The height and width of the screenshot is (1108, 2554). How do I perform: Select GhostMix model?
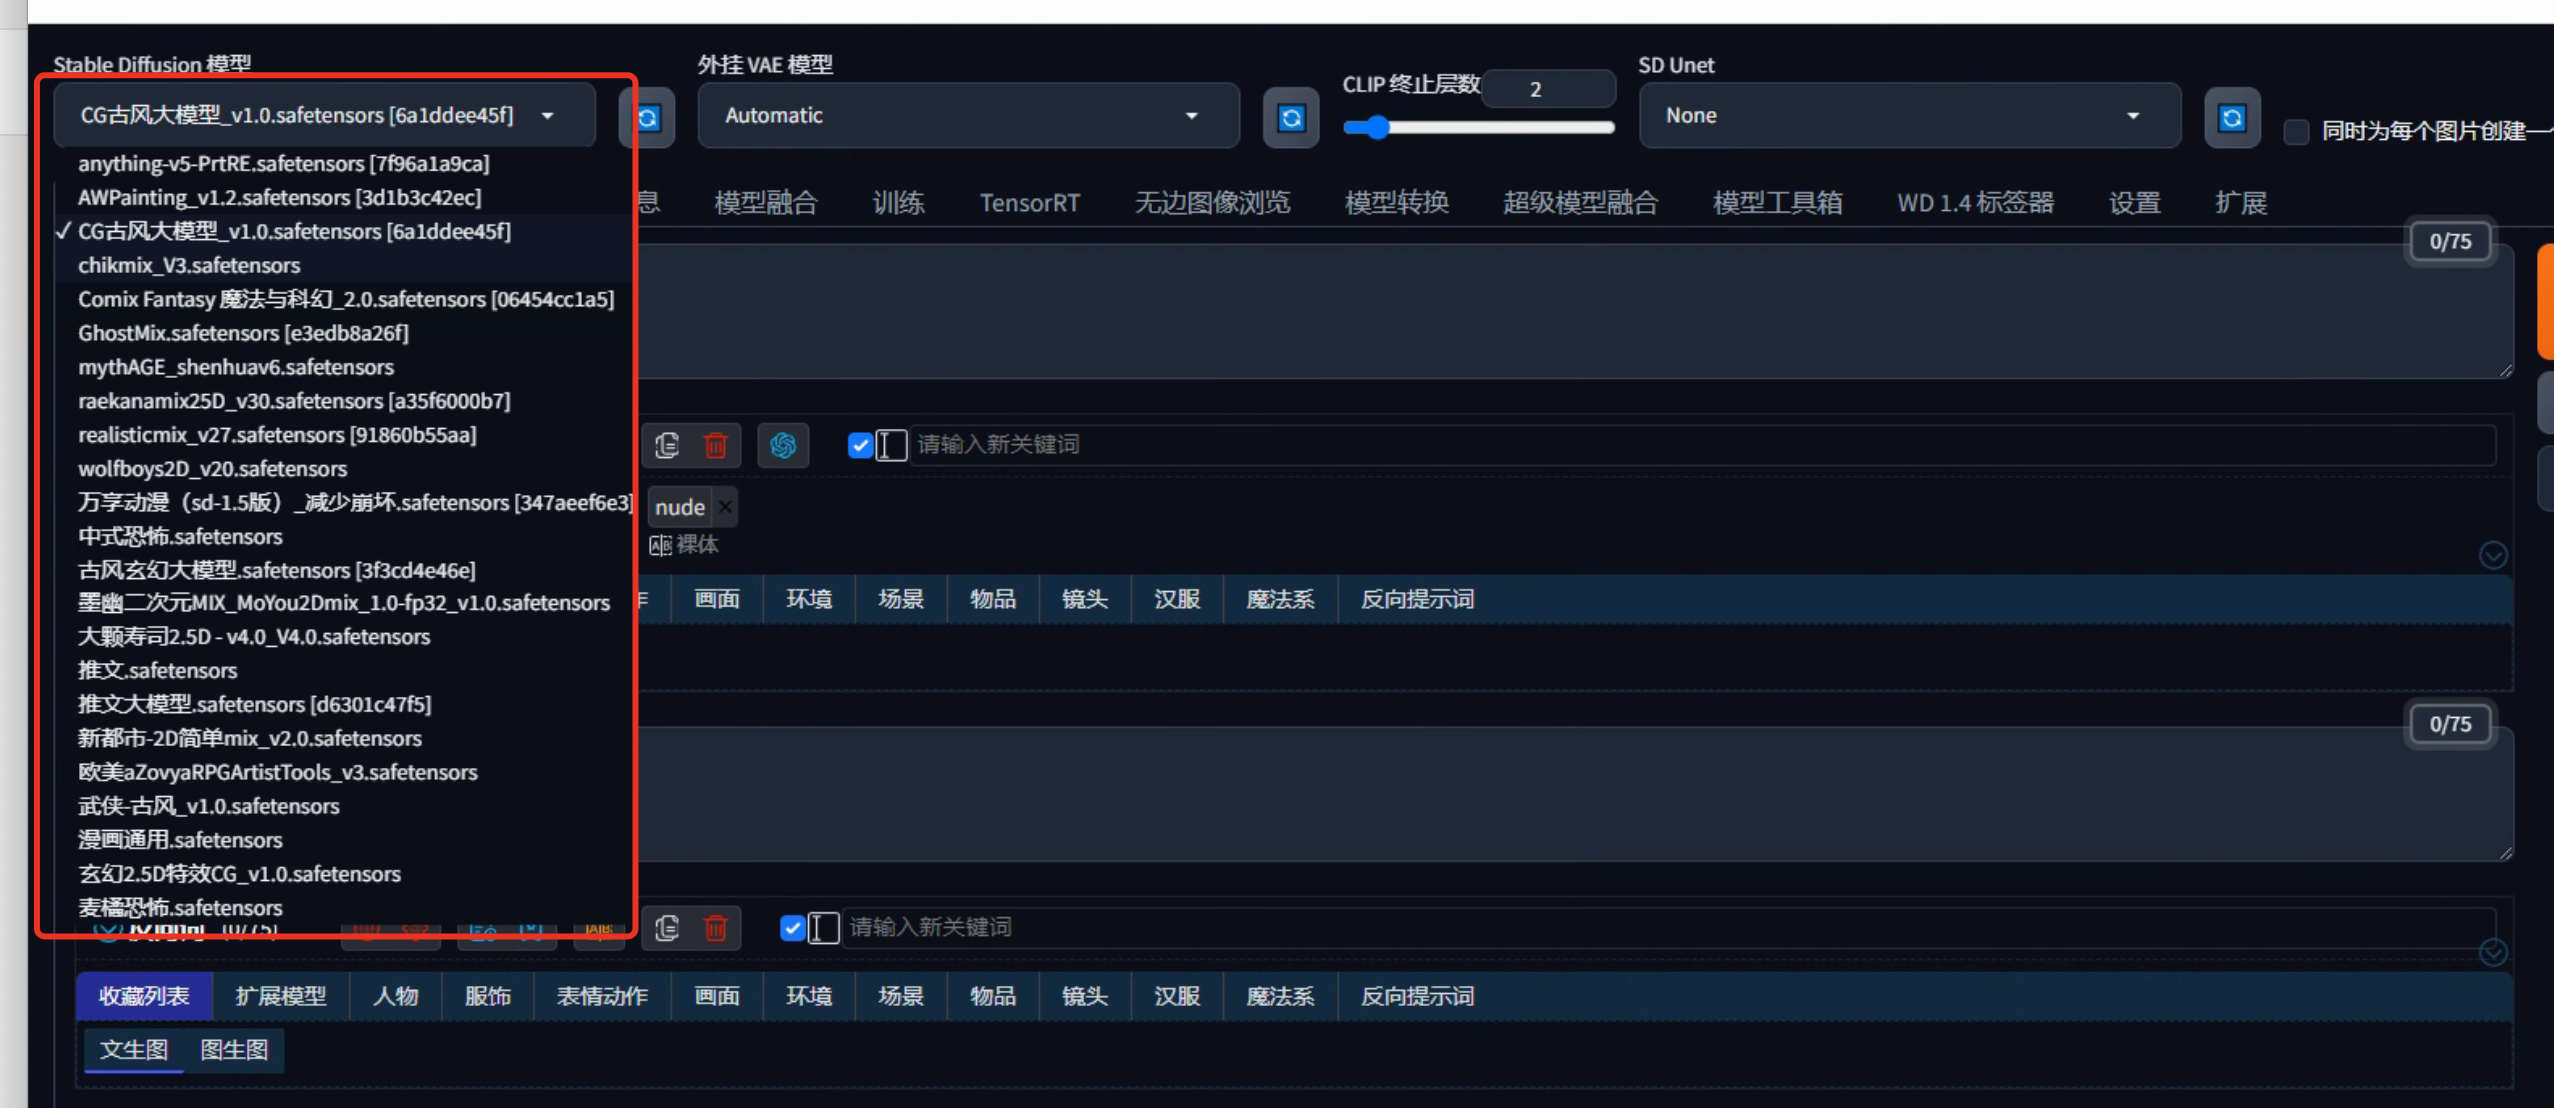[344, 333]
